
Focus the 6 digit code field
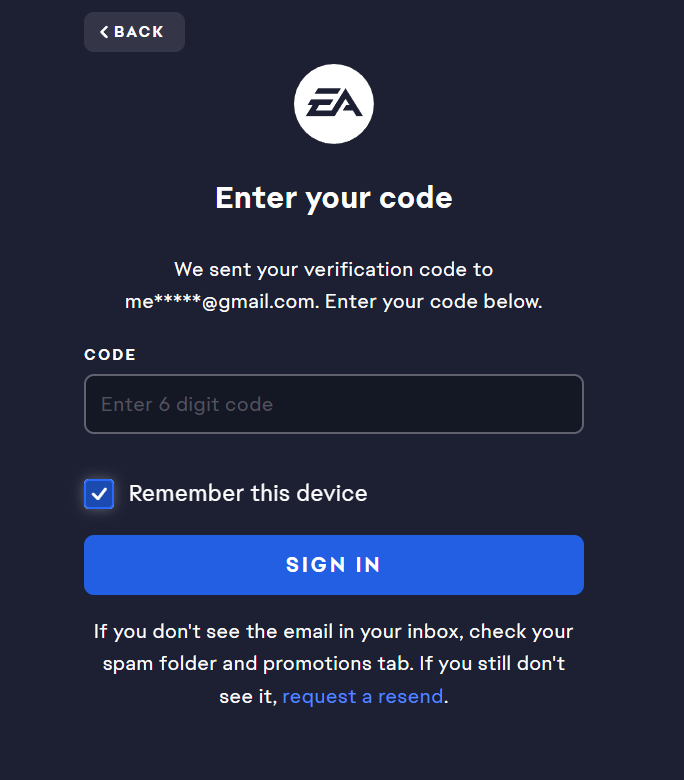[334, 404]
